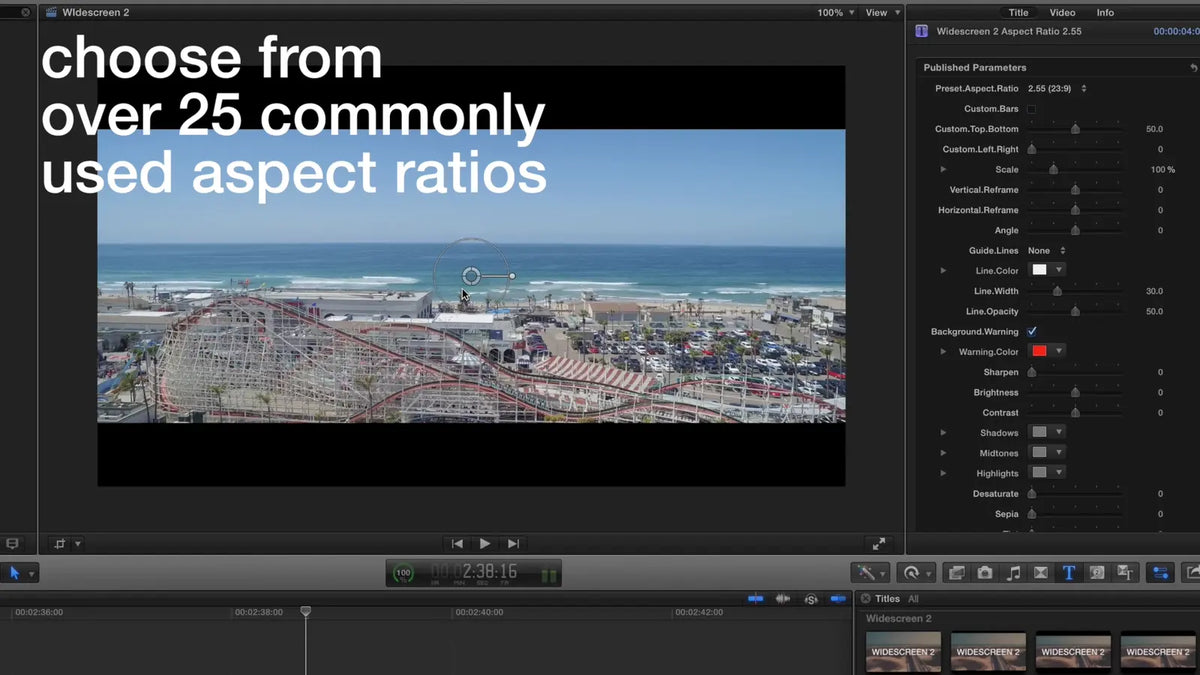Viewport: 1200px width, 675px height.
Task: Select the blue Titles browser T icon
Action: (1069, 573)
